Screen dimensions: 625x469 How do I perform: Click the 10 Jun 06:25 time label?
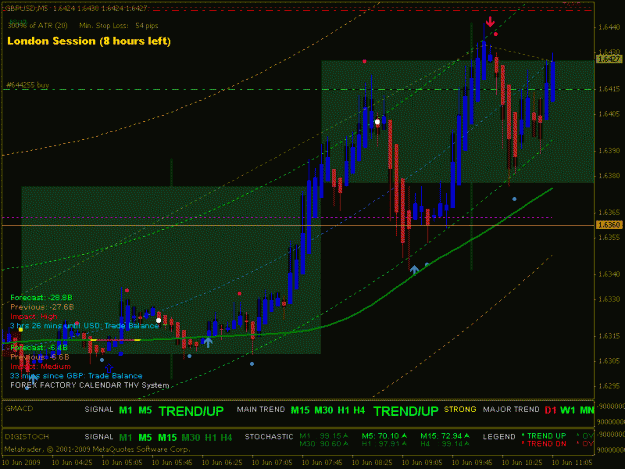point(222,463)
